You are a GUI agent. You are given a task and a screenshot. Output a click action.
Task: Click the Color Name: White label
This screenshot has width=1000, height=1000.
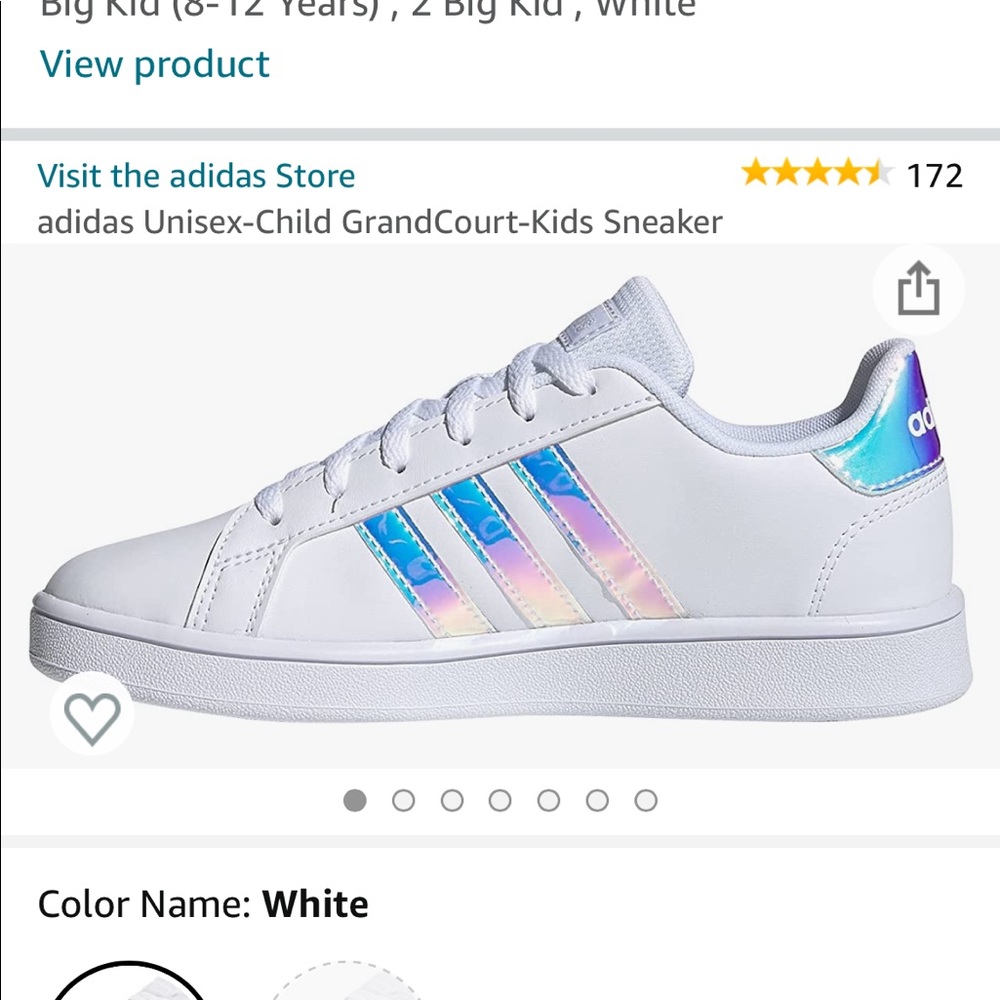pos(203,903)
